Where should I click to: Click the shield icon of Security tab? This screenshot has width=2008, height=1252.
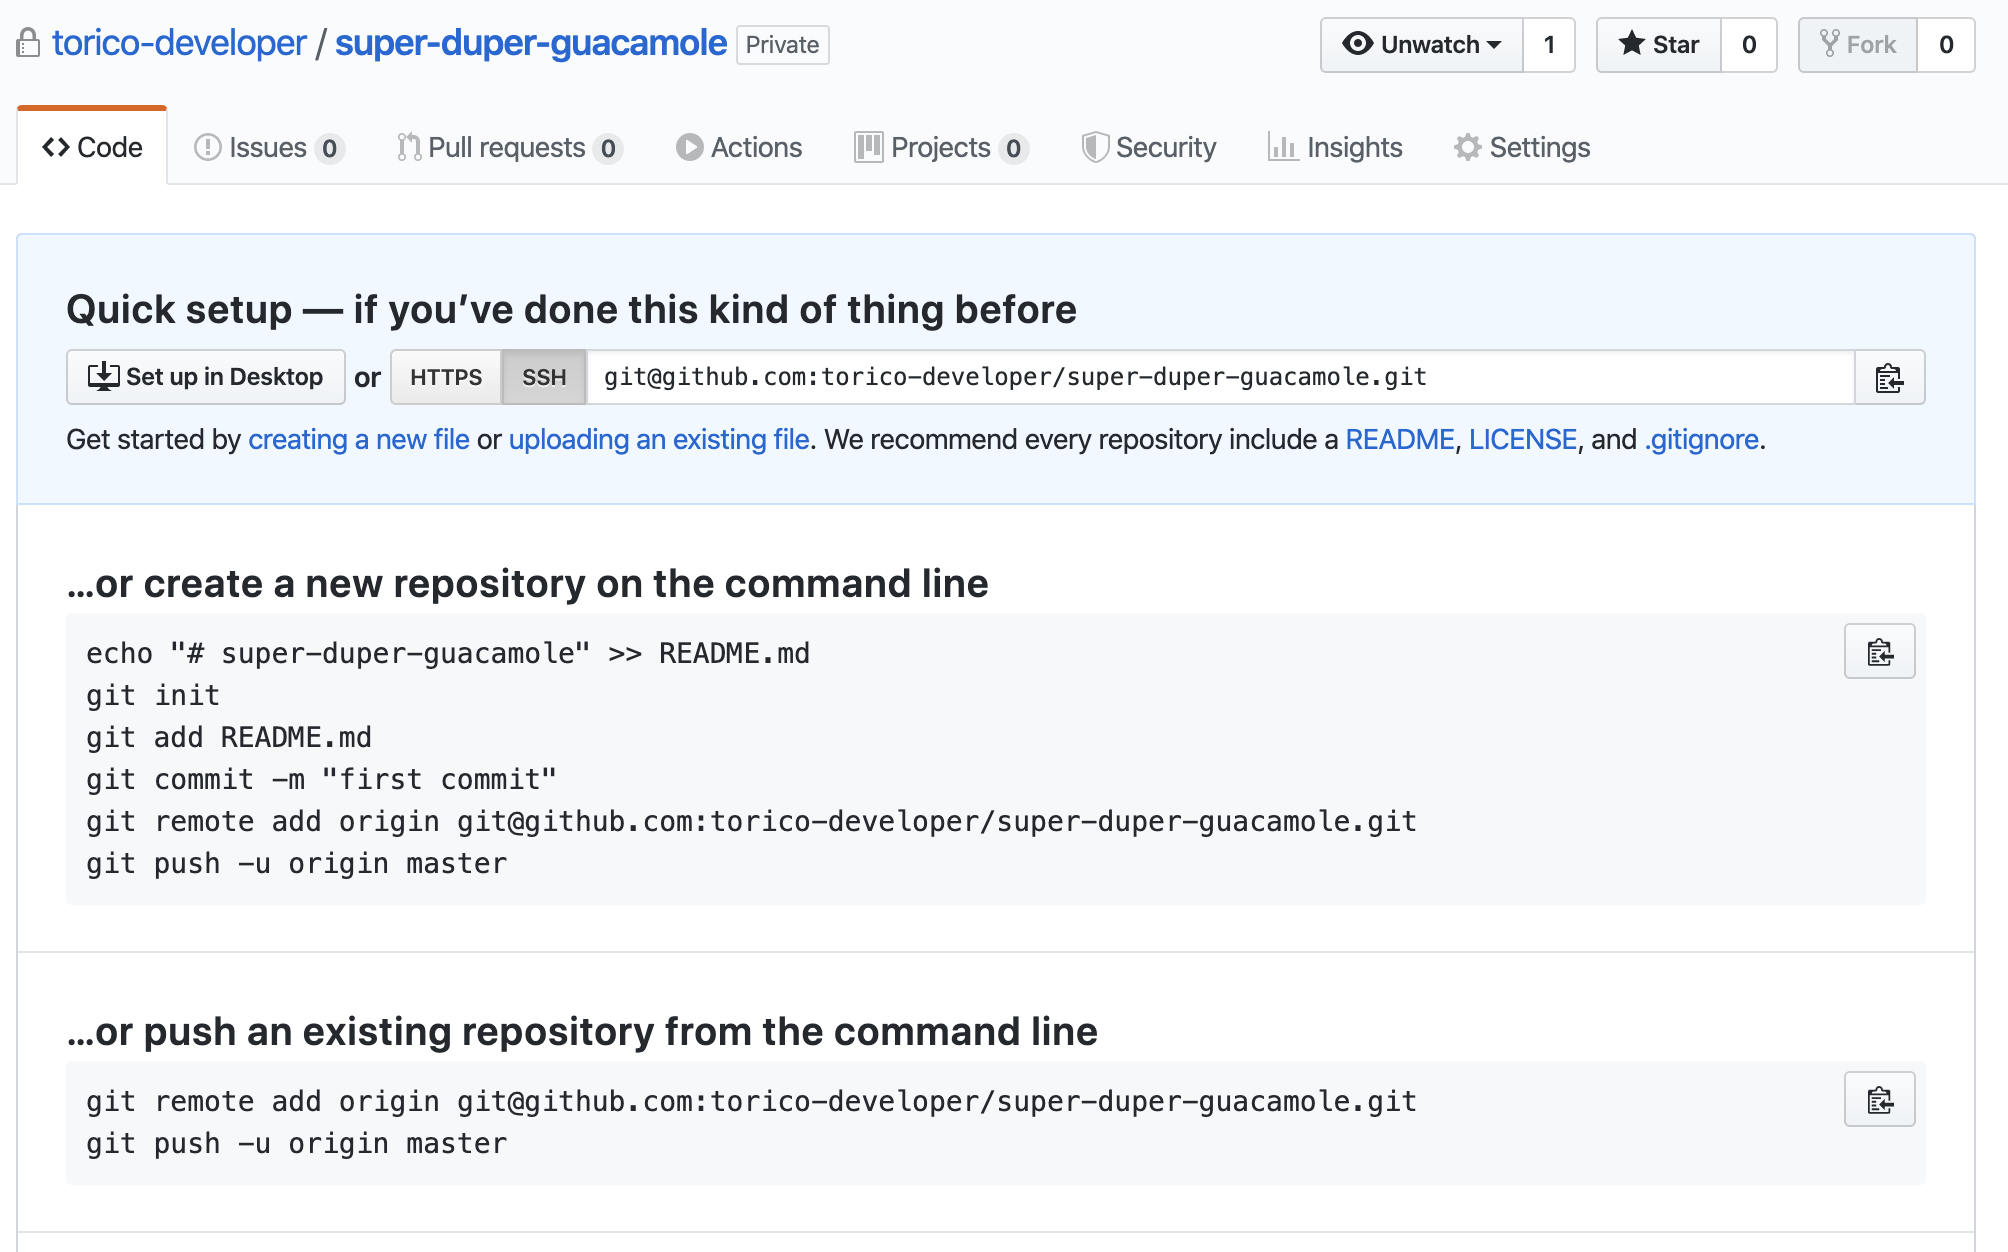[x=1095, y=147]
